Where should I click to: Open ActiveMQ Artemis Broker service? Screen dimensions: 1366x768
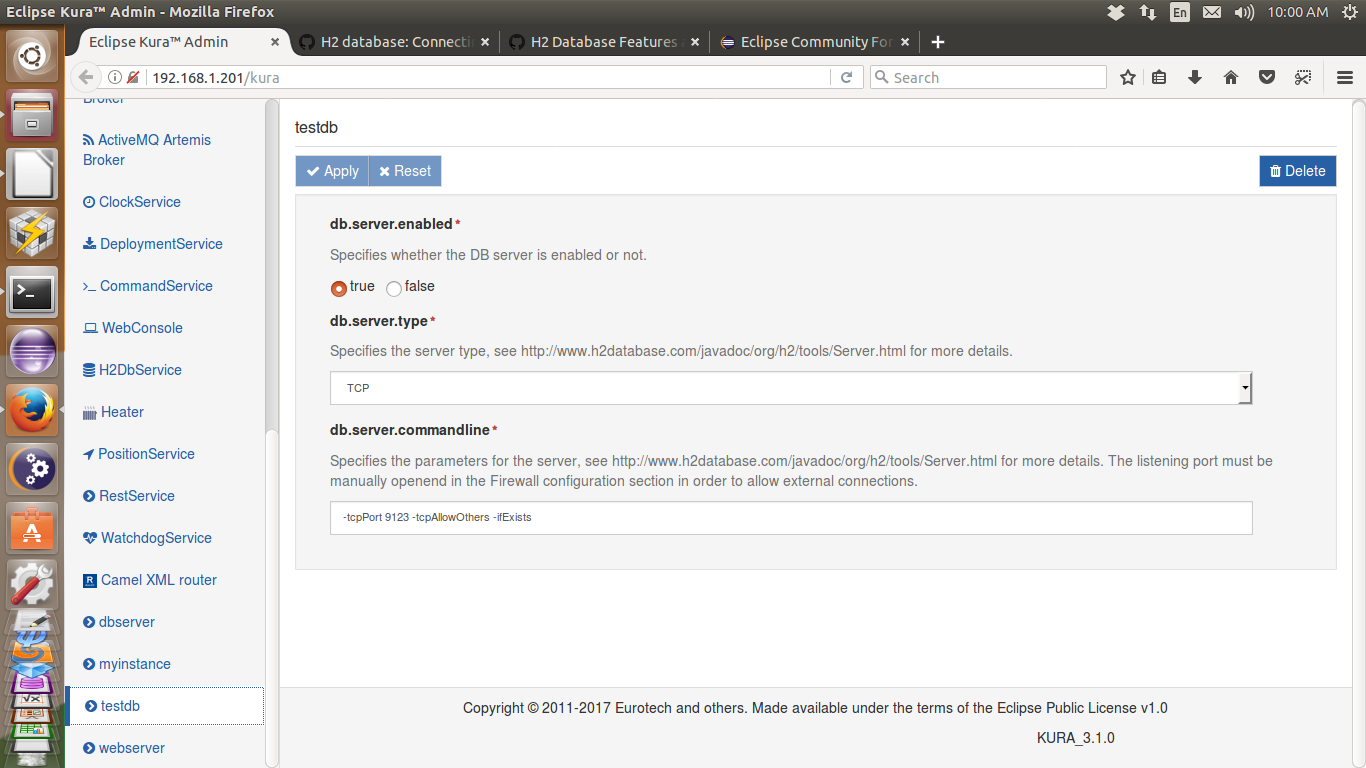pyautogui.click(x=147, y=150)
